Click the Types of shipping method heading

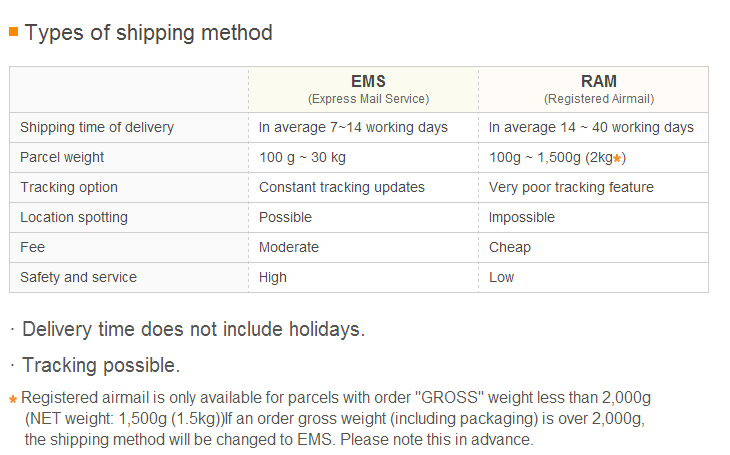coord(149,33)
